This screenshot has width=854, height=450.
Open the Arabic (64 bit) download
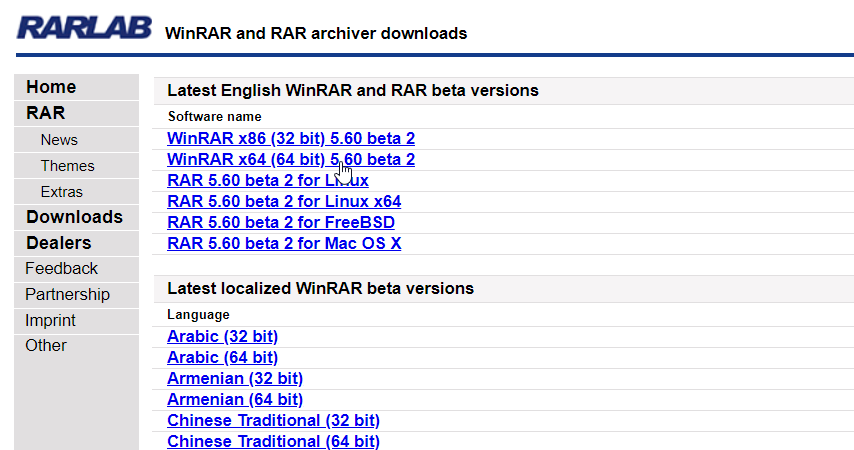[222, 357]
